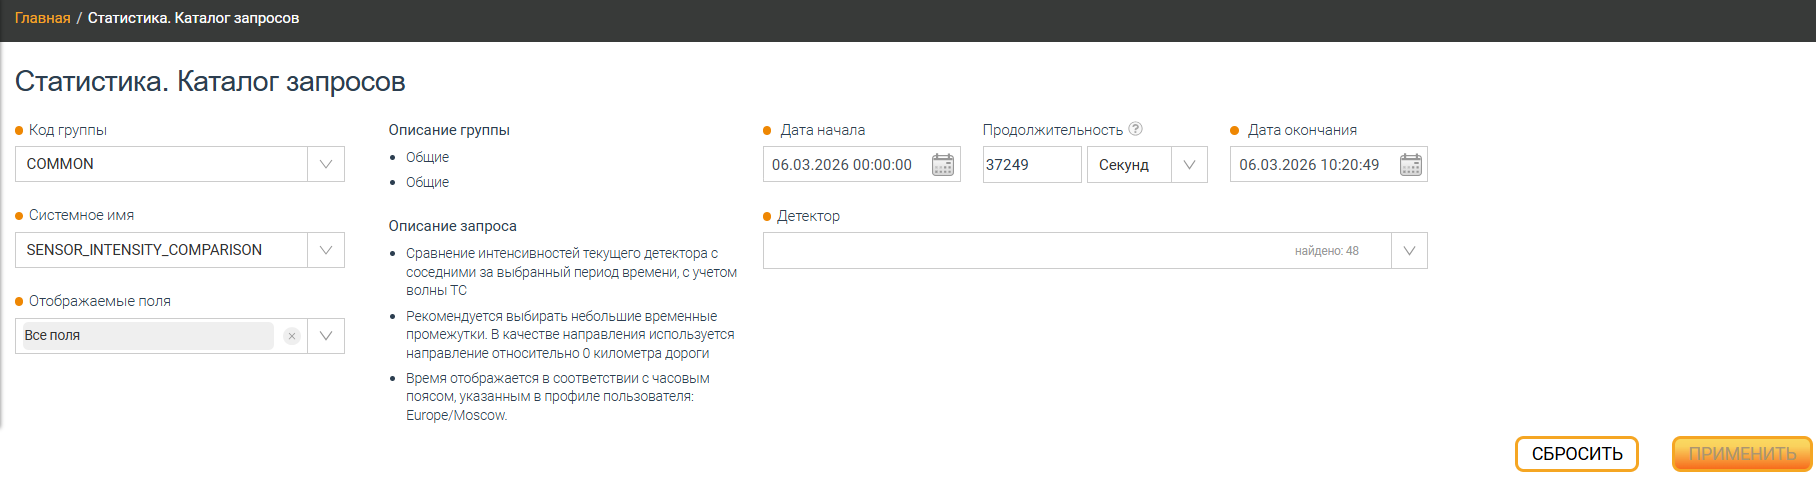Screen dimensions: 1816x489
Task: Click the 'Код группы' label
Action: [67, 130]
